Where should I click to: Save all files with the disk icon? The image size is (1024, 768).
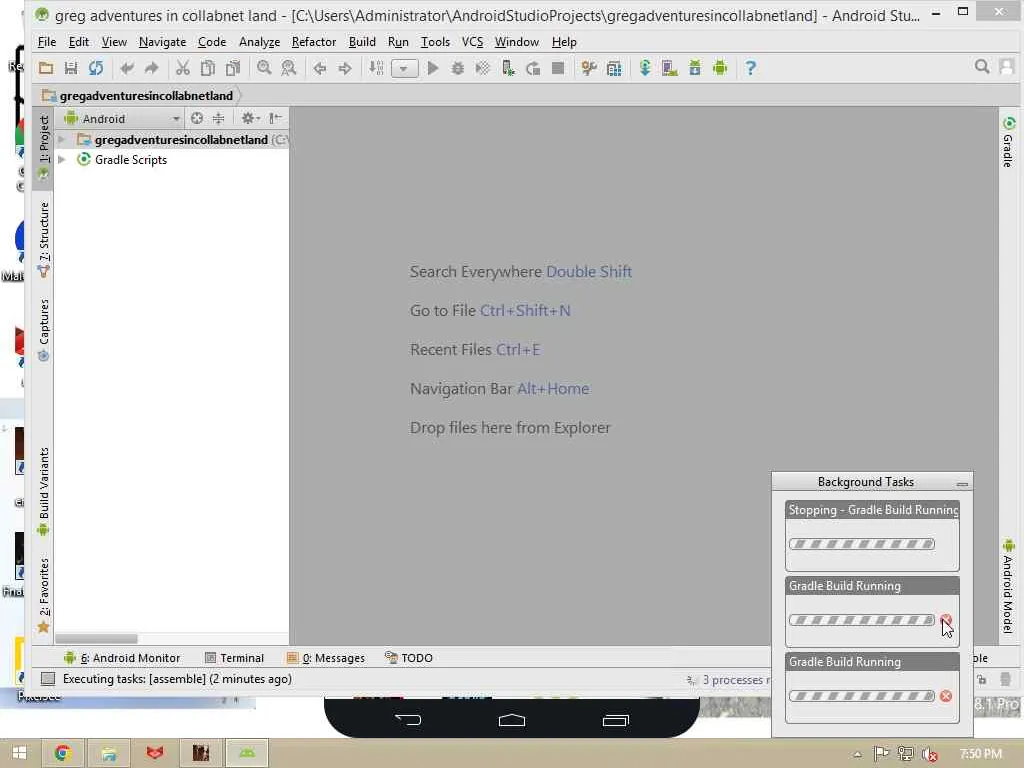pos(71,68)
